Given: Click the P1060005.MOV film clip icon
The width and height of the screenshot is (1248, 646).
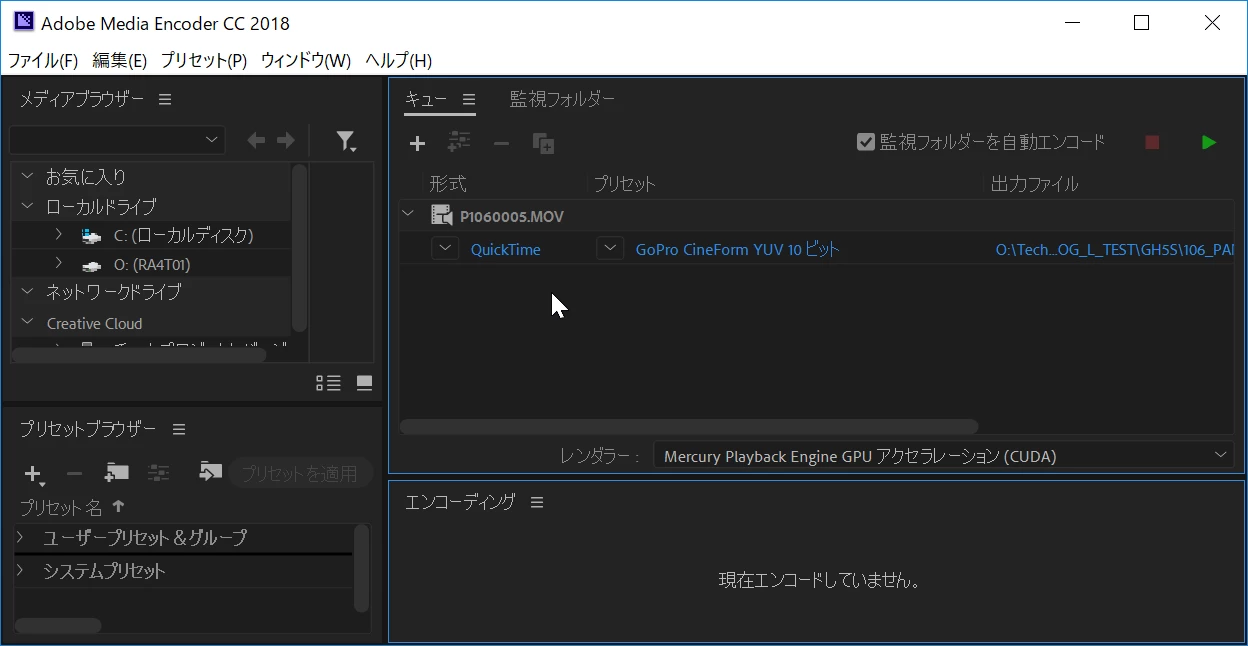Looking at the screenshot, I should click(x=441, y=215).
